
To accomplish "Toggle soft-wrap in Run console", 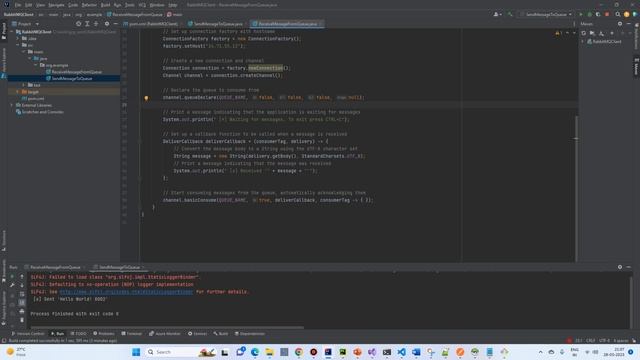I will [x=22, y=294].
